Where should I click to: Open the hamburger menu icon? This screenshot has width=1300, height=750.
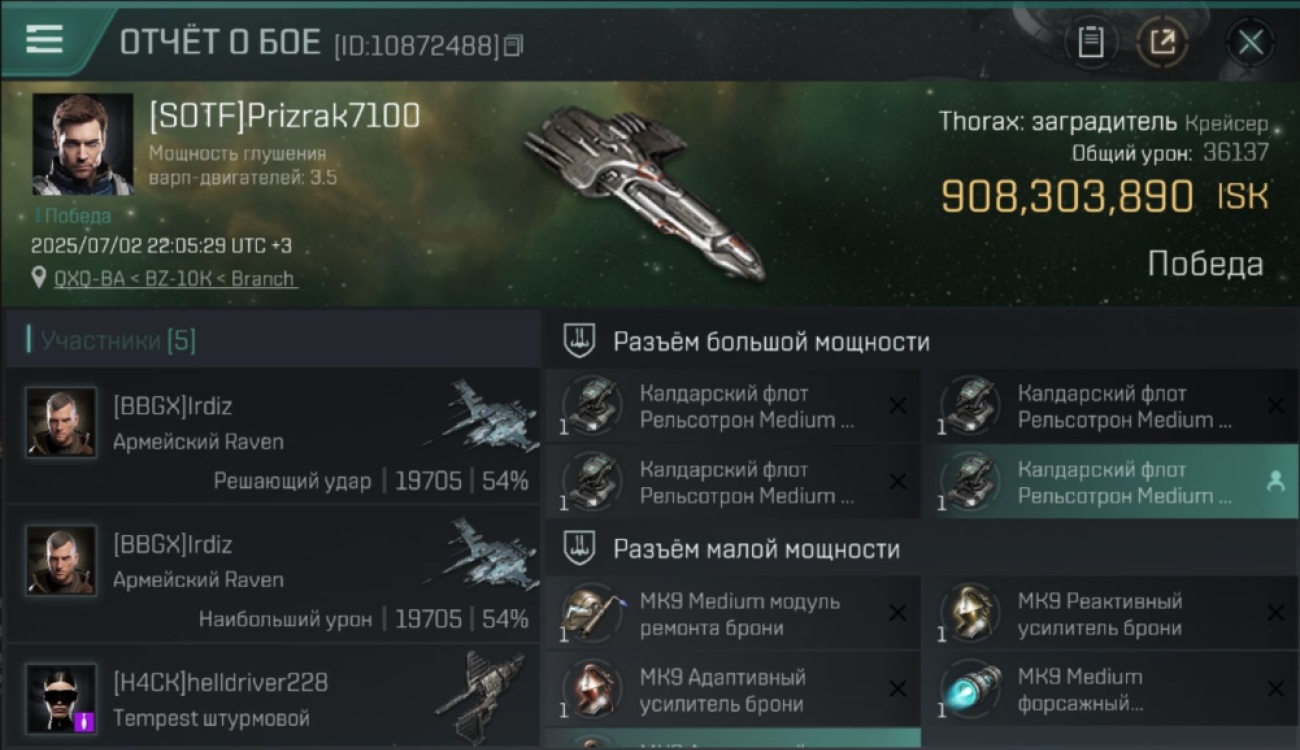[x=44, y=39]
